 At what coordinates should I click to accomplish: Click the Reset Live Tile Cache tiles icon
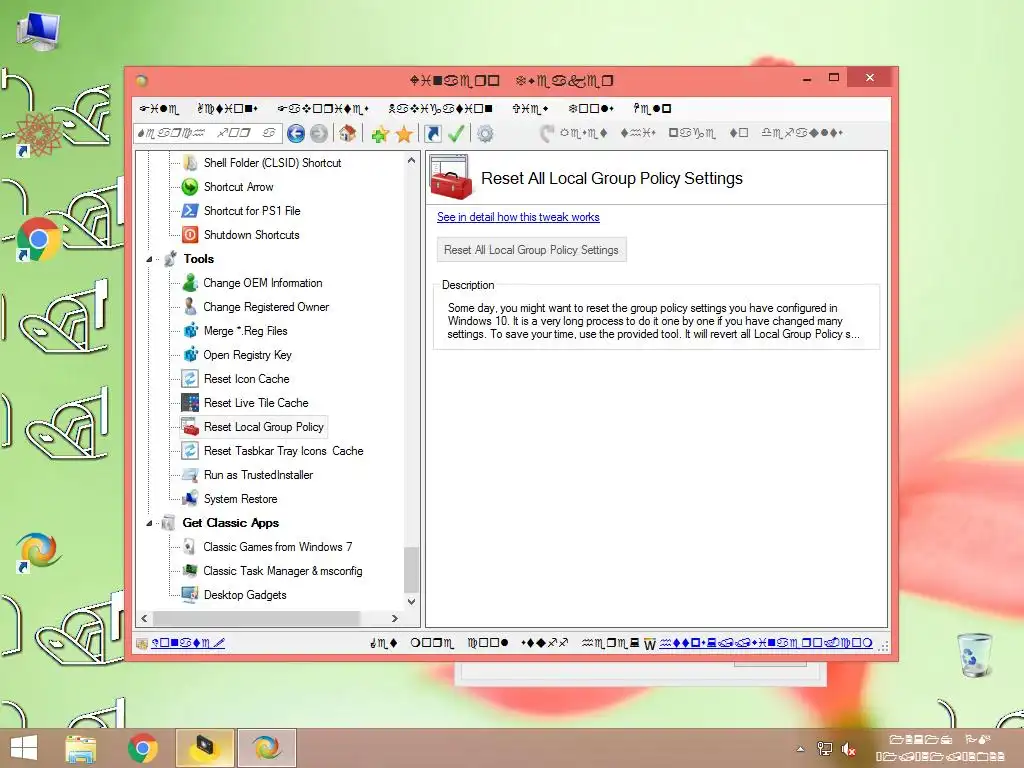(x=190, y=402)
